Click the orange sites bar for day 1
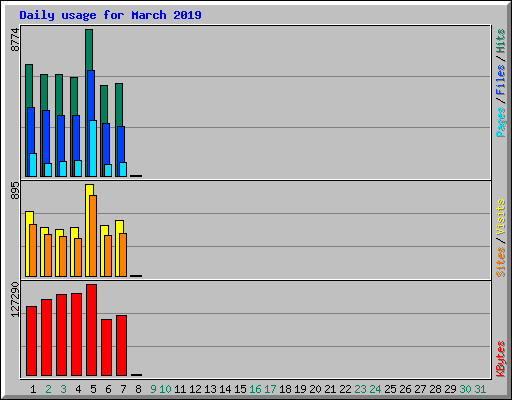Viewport: 512px width, 400px height. (x=33, y=251)
